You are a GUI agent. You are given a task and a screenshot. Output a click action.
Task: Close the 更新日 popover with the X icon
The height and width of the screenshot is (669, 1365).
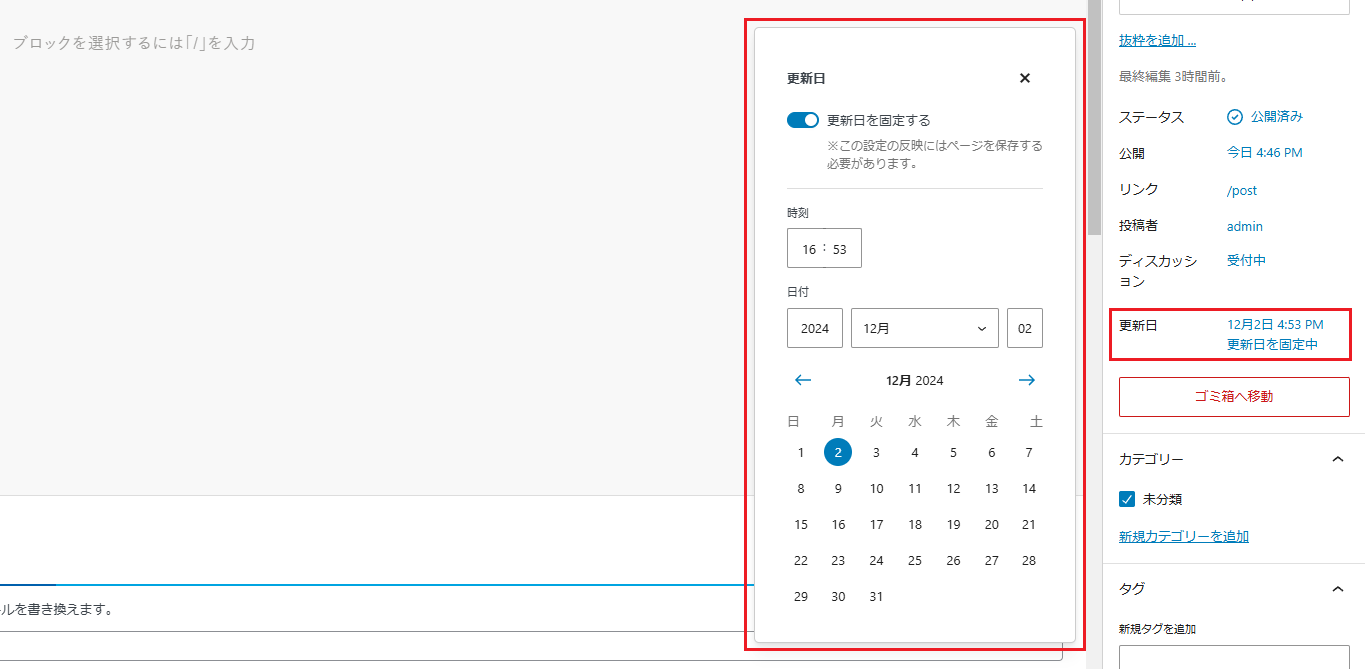(x=1024, y=78)
